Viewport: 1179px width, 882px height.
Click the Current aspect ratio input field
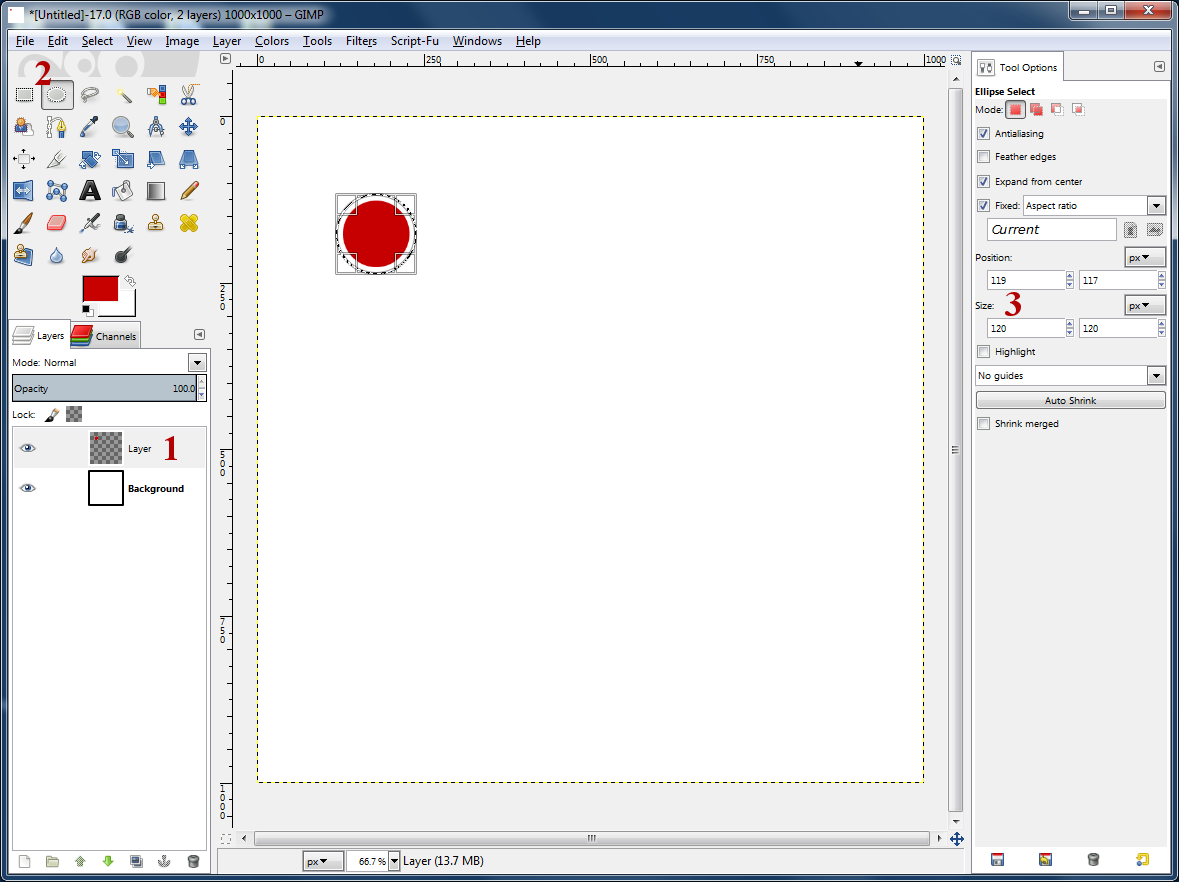point(1051,229)
